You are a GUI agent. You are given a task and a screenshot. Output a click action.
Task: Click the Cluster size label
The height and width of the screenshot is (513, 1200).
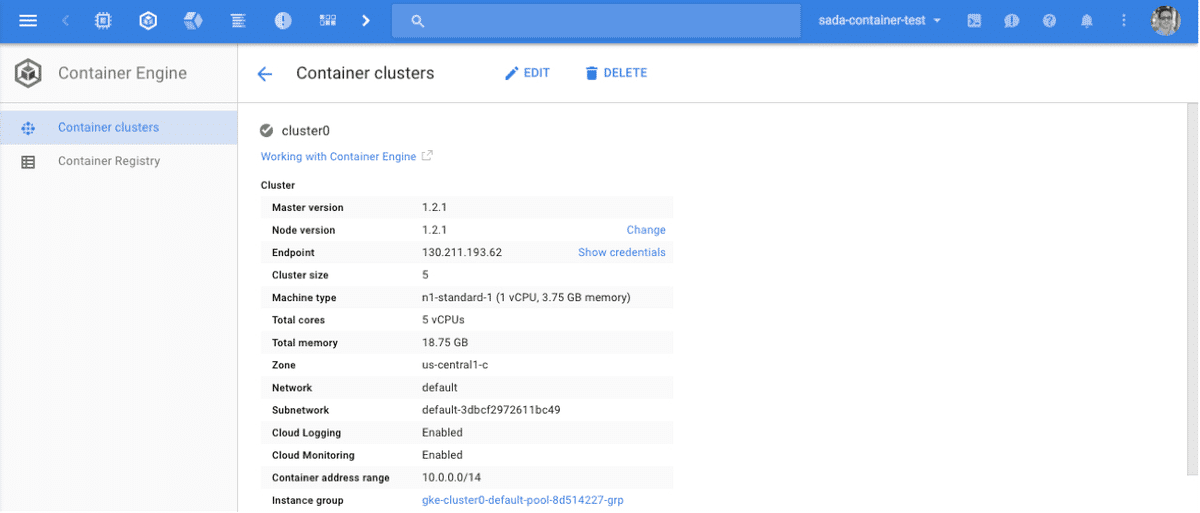[x=300, y=275]
